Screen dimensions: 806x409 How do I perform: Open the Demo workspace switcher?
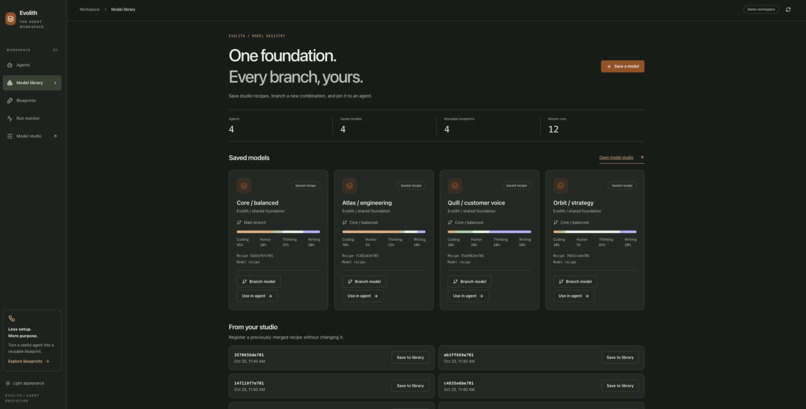click(761, 9)
